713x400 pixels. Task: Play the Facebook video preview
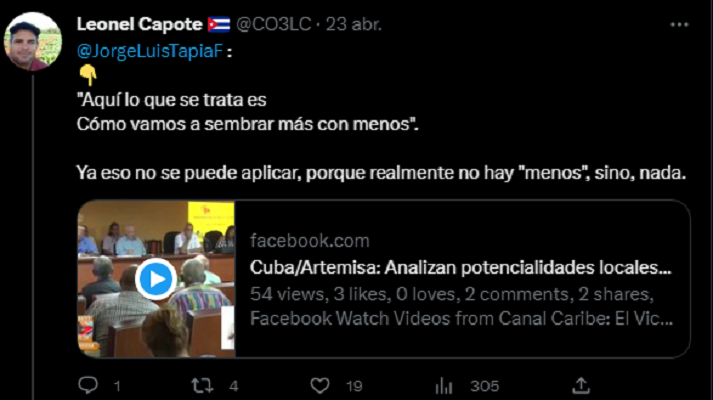[x=156, y=279]
